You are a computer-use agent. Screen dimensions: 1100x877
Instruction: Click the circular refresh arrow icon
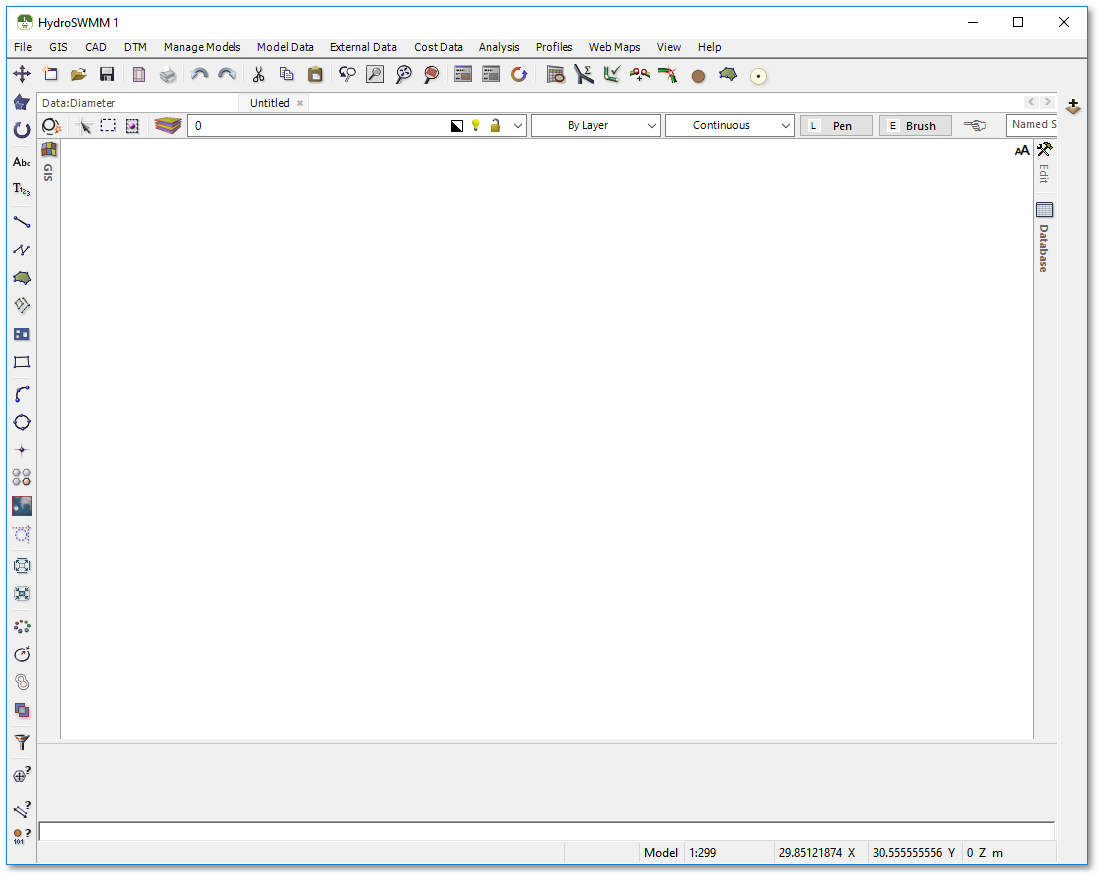coord(519,74)
